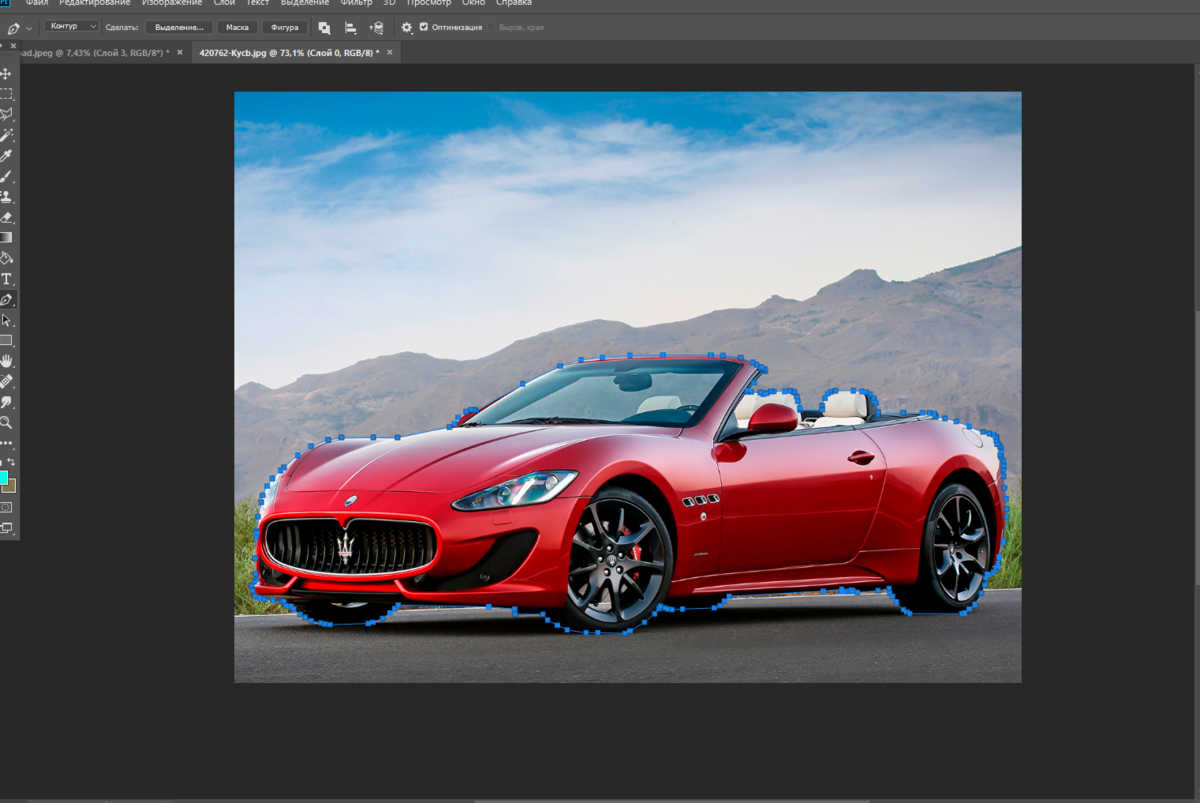Open the Контур mode dropdown

(72, 27)
